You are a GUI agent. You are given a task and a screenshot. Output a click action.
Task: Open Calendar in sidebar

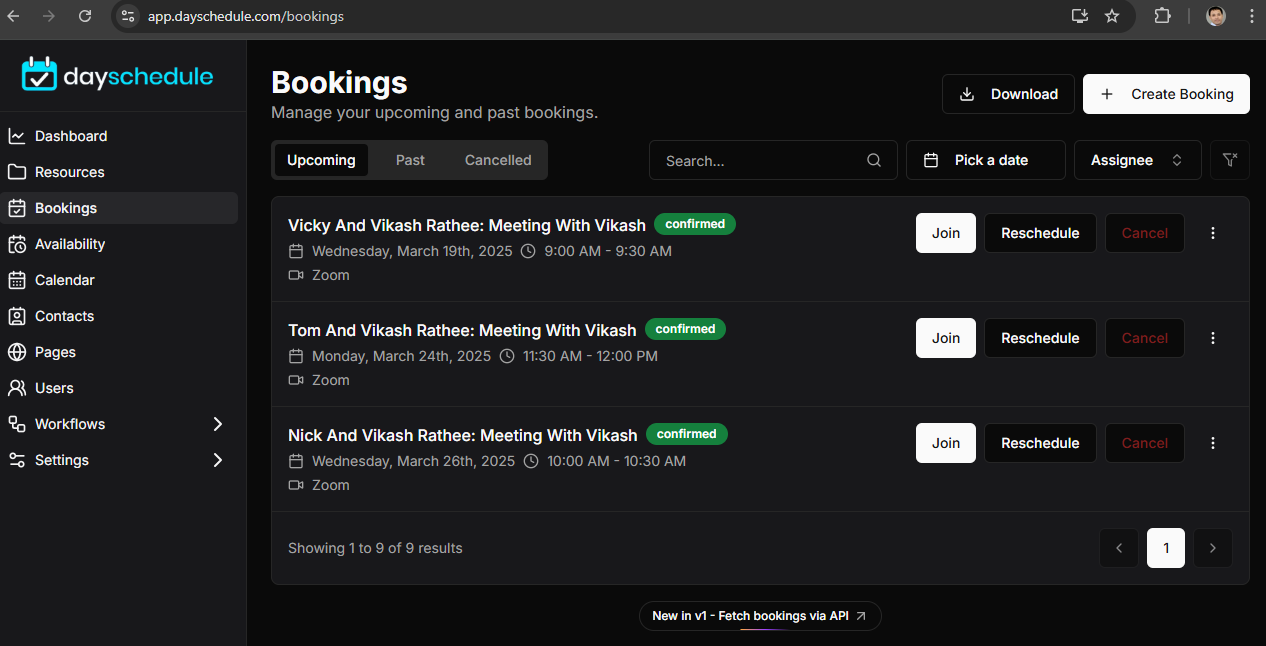(x=65, y=280)
